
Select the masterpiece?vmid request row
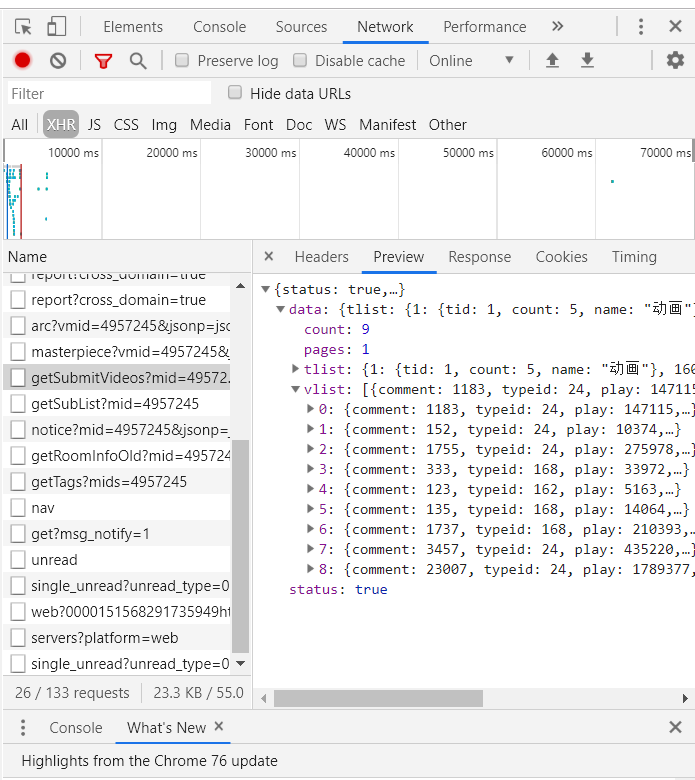point(117,352)
